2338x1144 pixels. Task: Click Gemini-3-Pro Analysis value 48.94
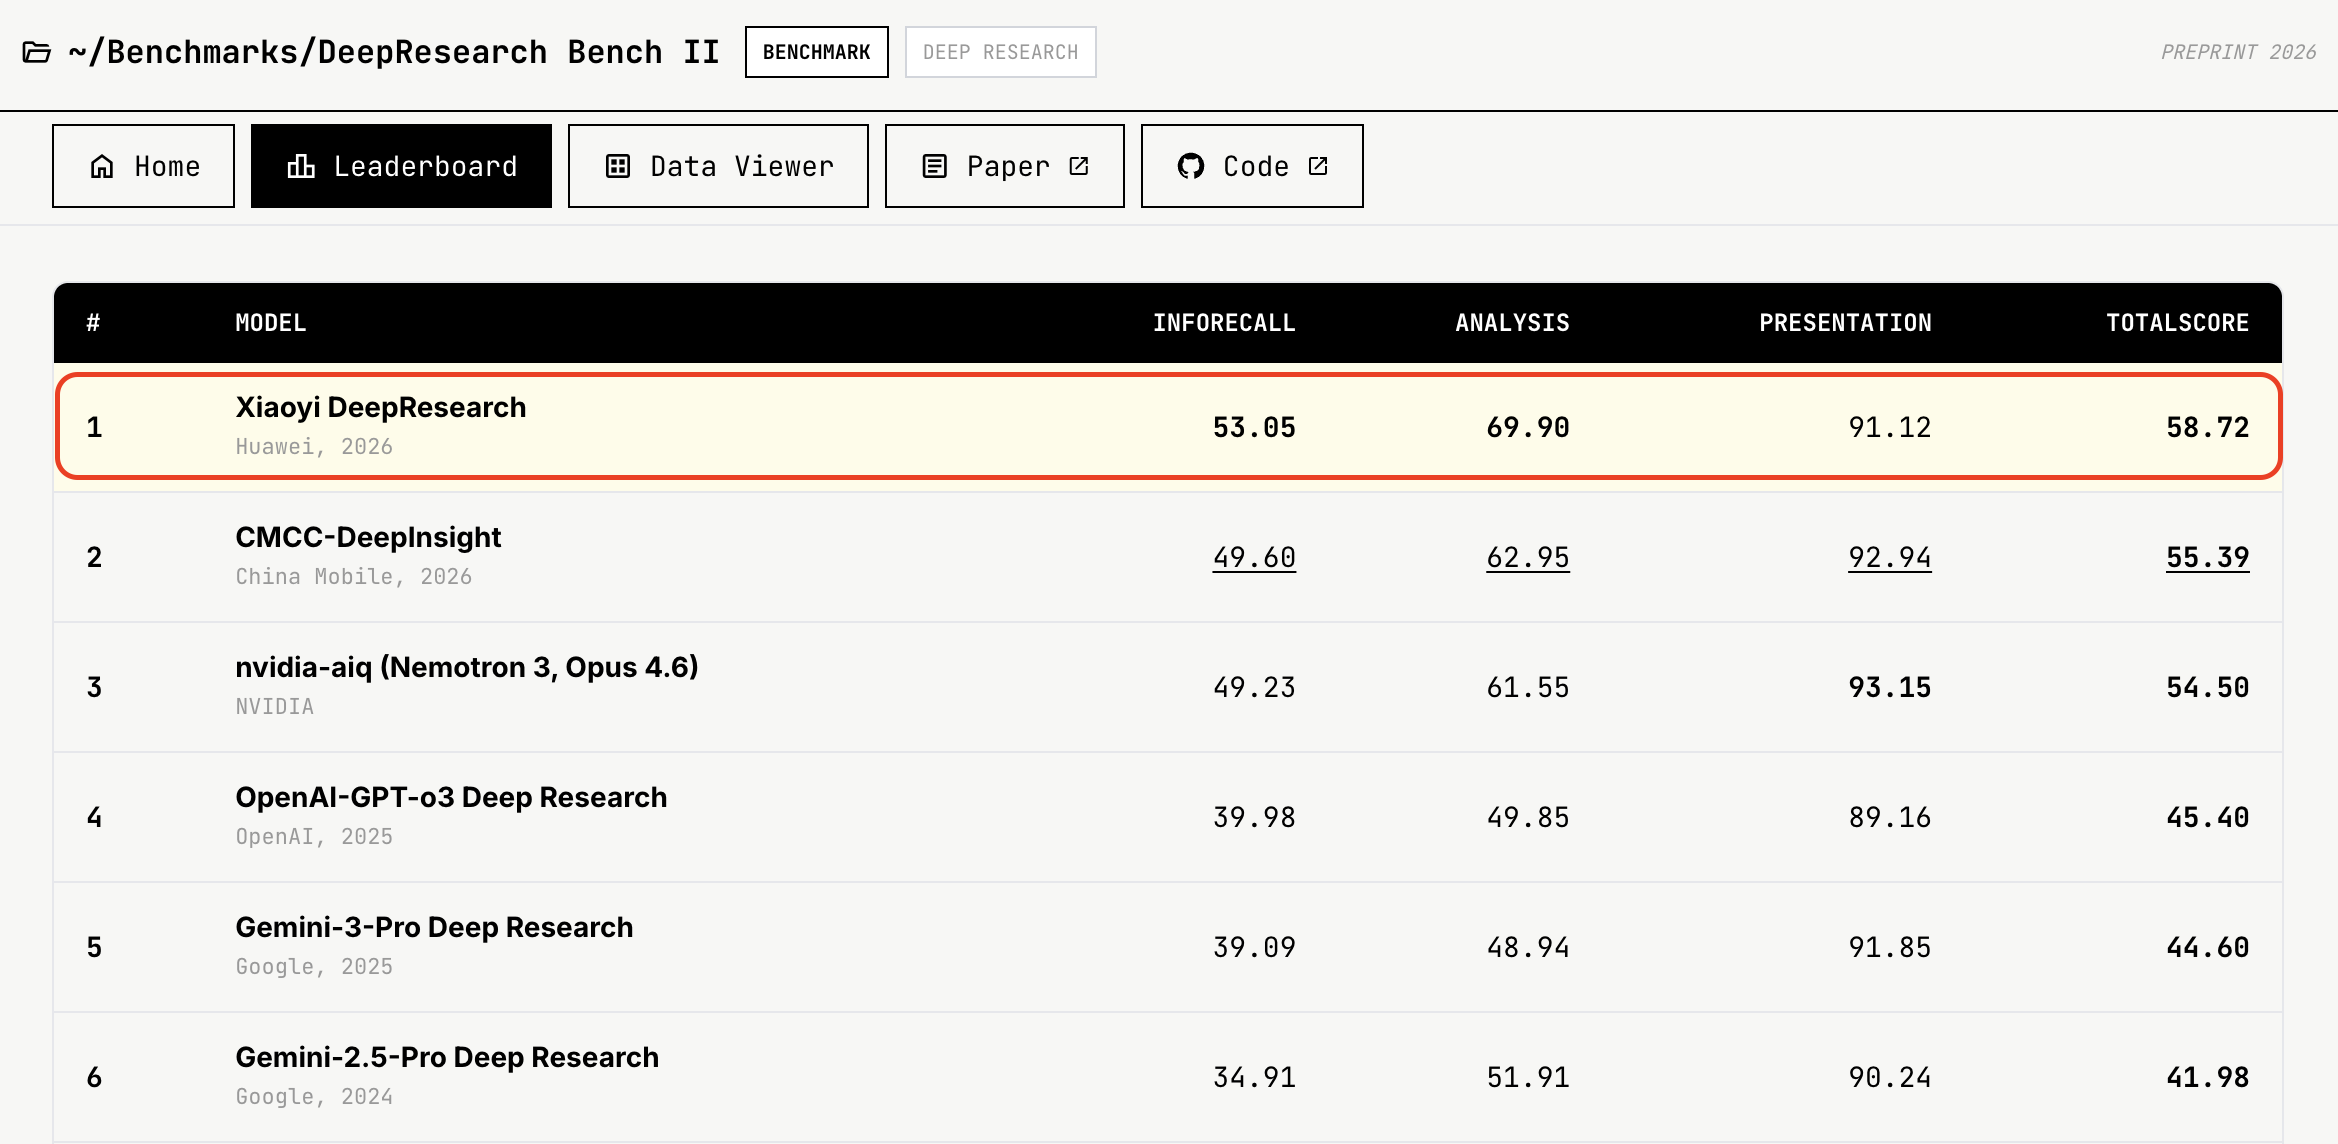(x=1528, y=948)
